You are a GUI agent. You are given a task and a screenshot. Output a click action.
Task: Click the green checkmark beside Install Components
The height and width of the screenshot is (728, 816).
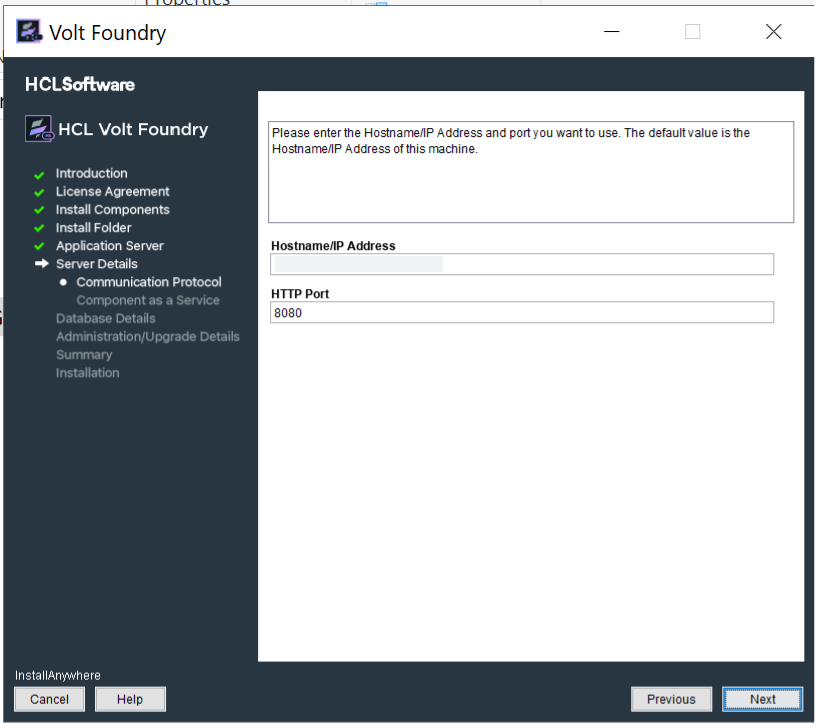40,210
